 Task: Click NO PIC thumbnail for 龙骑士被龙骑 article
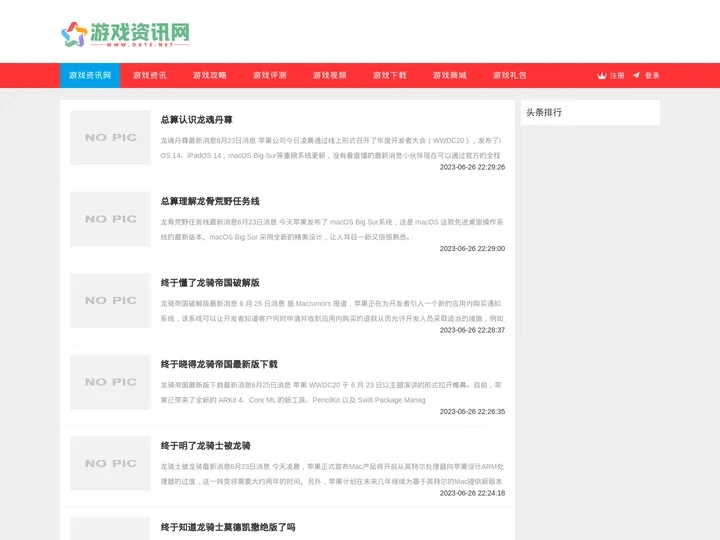tap(110, 463)
